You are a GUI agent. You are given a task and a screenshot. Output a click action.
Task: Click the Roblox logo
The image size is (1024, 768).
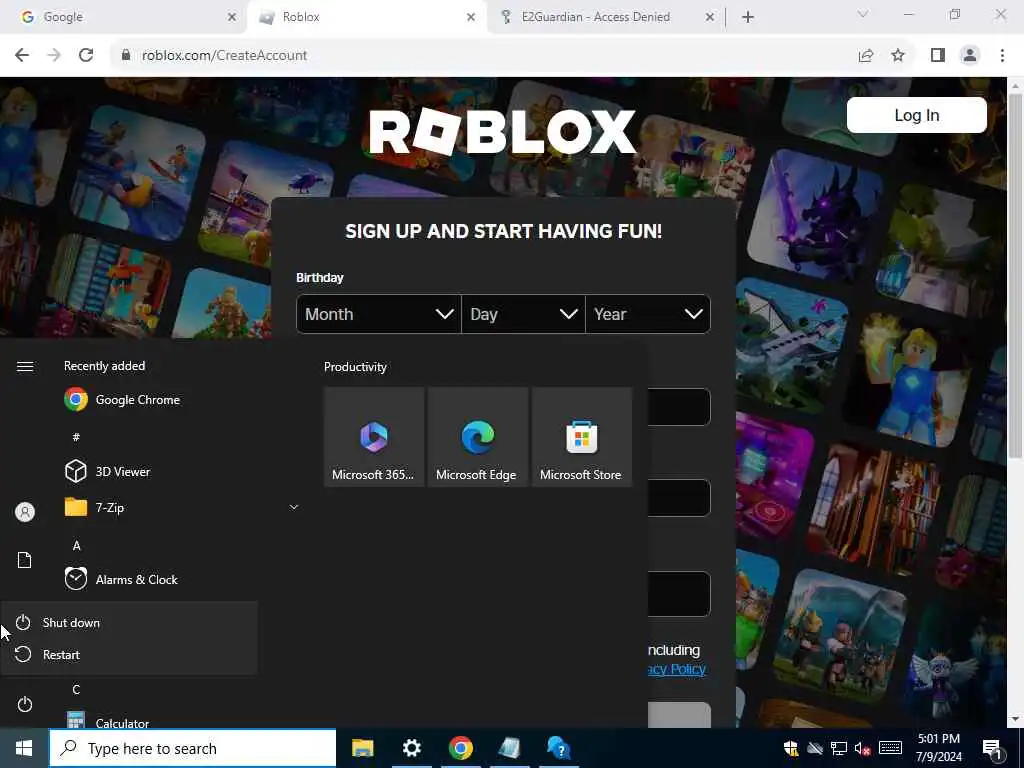pos(502,131)
